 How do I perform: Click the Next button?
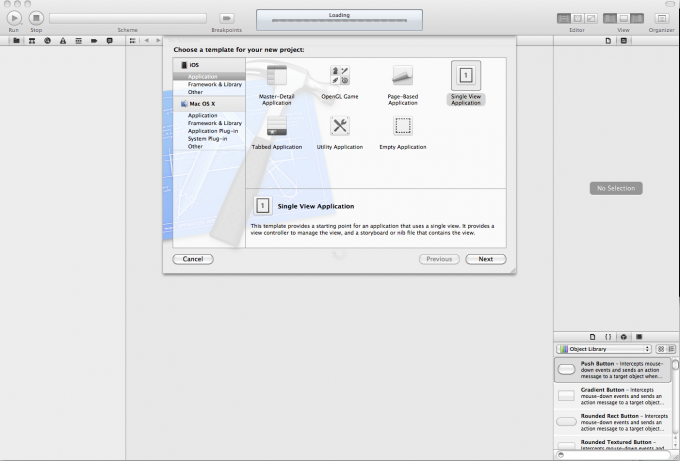486,259
